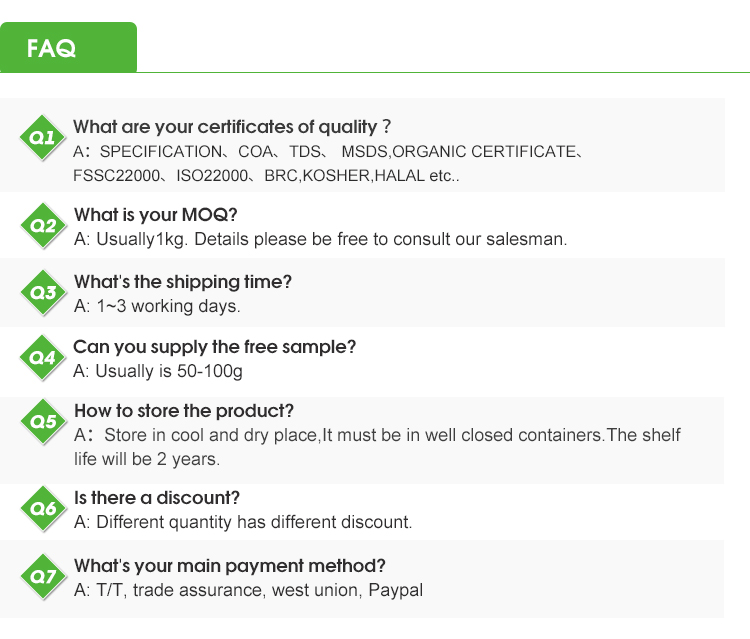
Task: Click the green Q7 diamond icon
Action: click(43, 577)
